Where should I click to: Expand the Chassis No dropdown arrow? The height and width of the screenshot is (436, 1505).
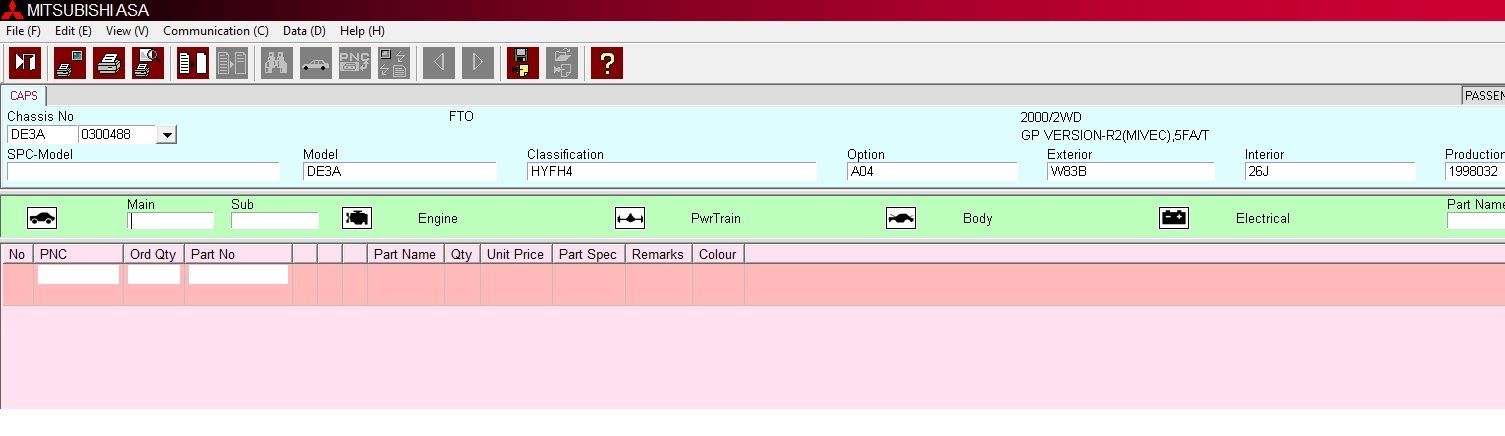167,134
